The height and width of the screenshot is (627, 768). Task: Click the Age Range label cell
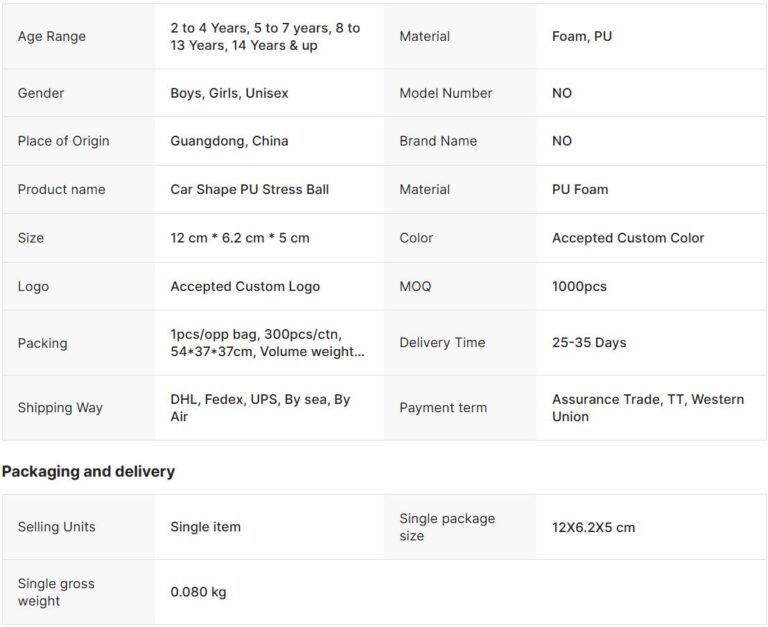pos(52,37)
